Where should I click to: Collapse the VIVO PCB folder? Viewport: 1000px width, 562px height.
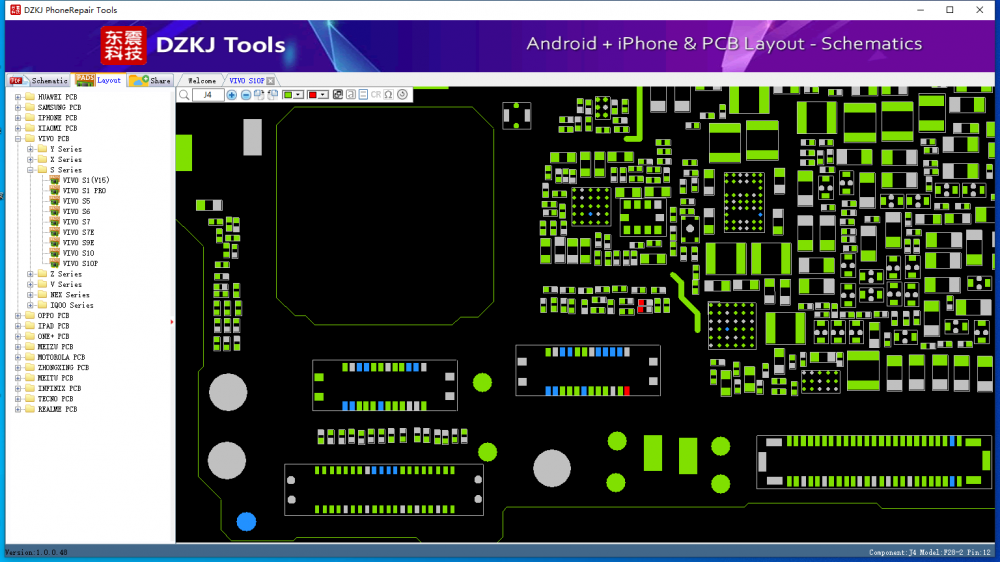(x=18, y=138)
